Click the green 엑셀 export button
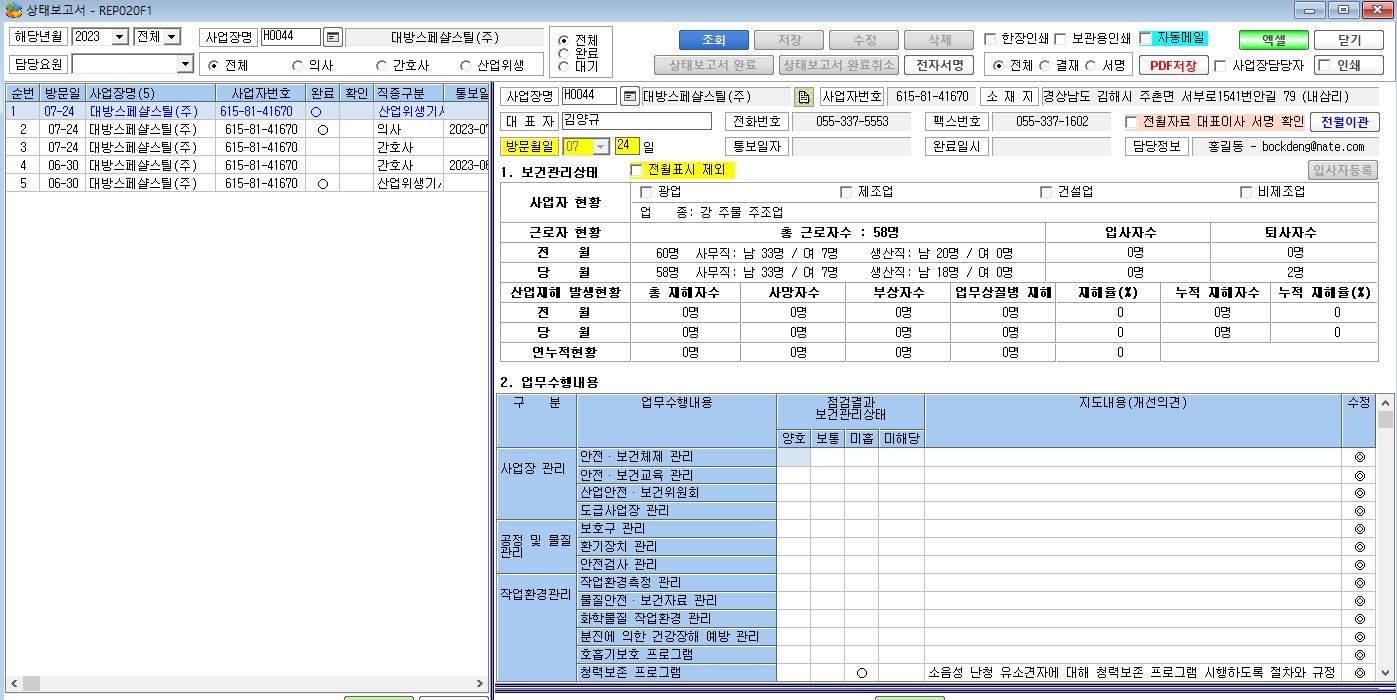Viewport: 1397px width, 700px height. [x=1273, y=40]
